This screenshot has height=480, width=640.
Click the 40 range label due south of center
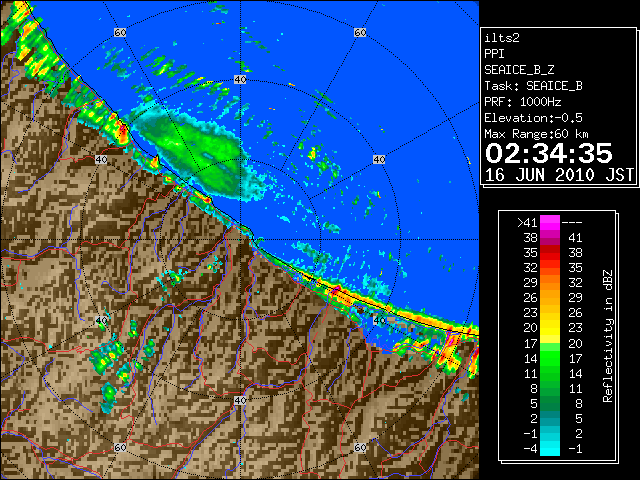point(240,400)
